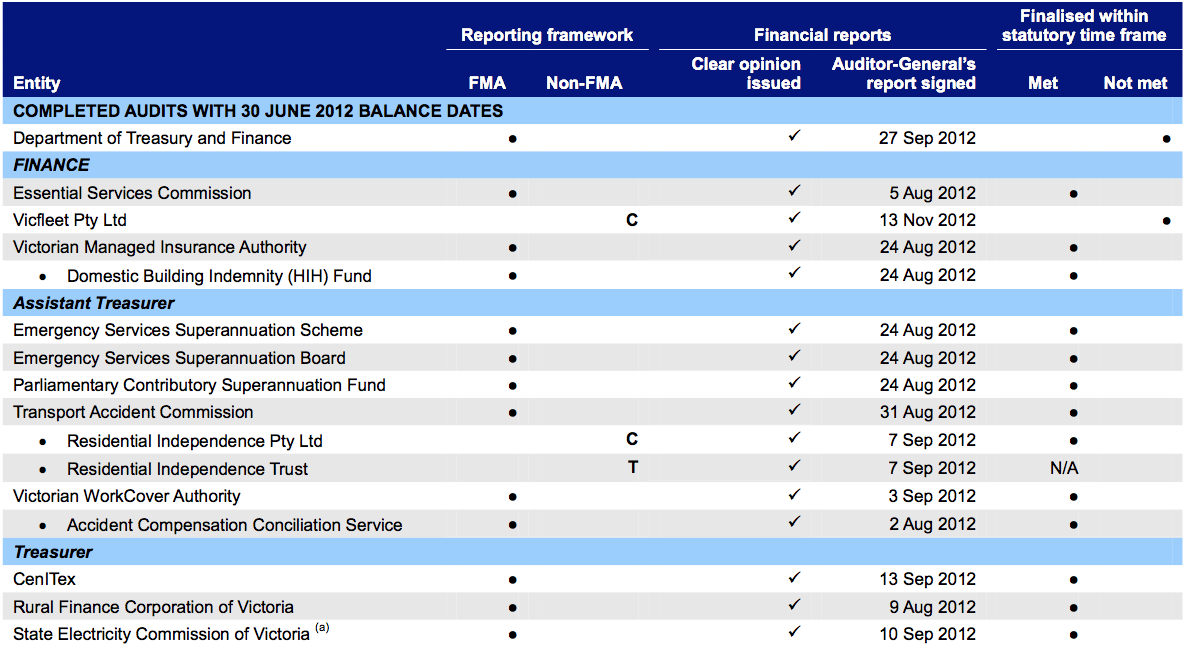The image size is (1187, 650).
Task: Click the 'Met' column header
Action: [x=1043, y=83]
